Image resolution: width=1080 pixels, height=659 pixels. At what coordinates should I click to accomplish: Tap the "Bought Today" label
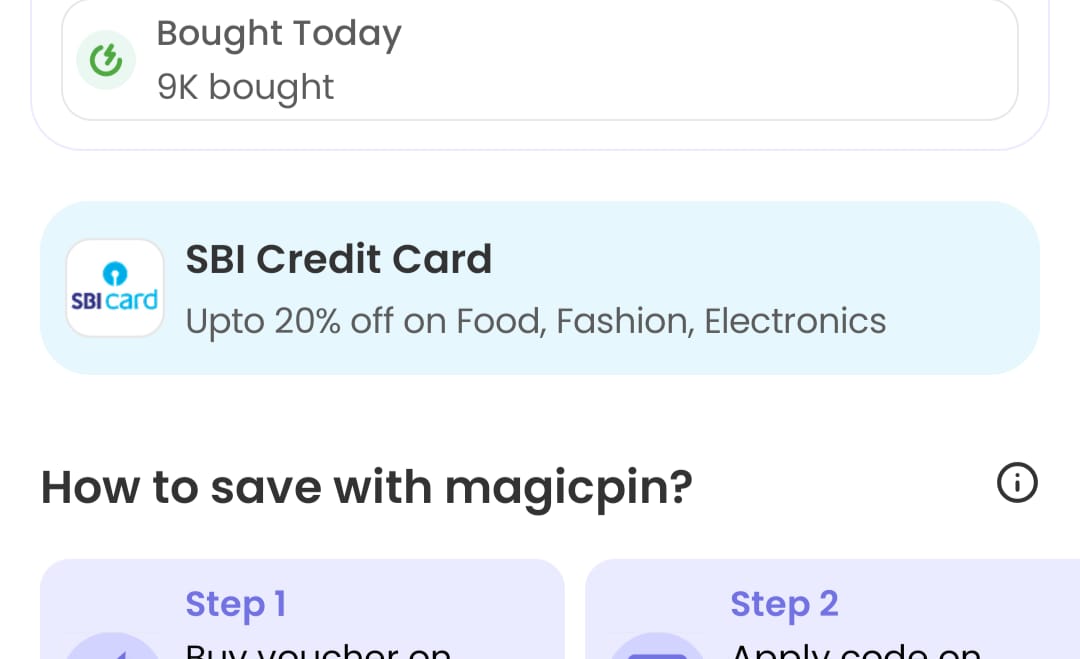pyautogui.click(x=279, y=34)
